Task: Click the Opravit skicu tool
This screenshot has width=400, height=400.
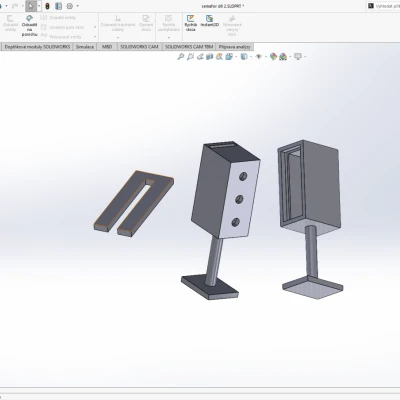Action: 146,23
